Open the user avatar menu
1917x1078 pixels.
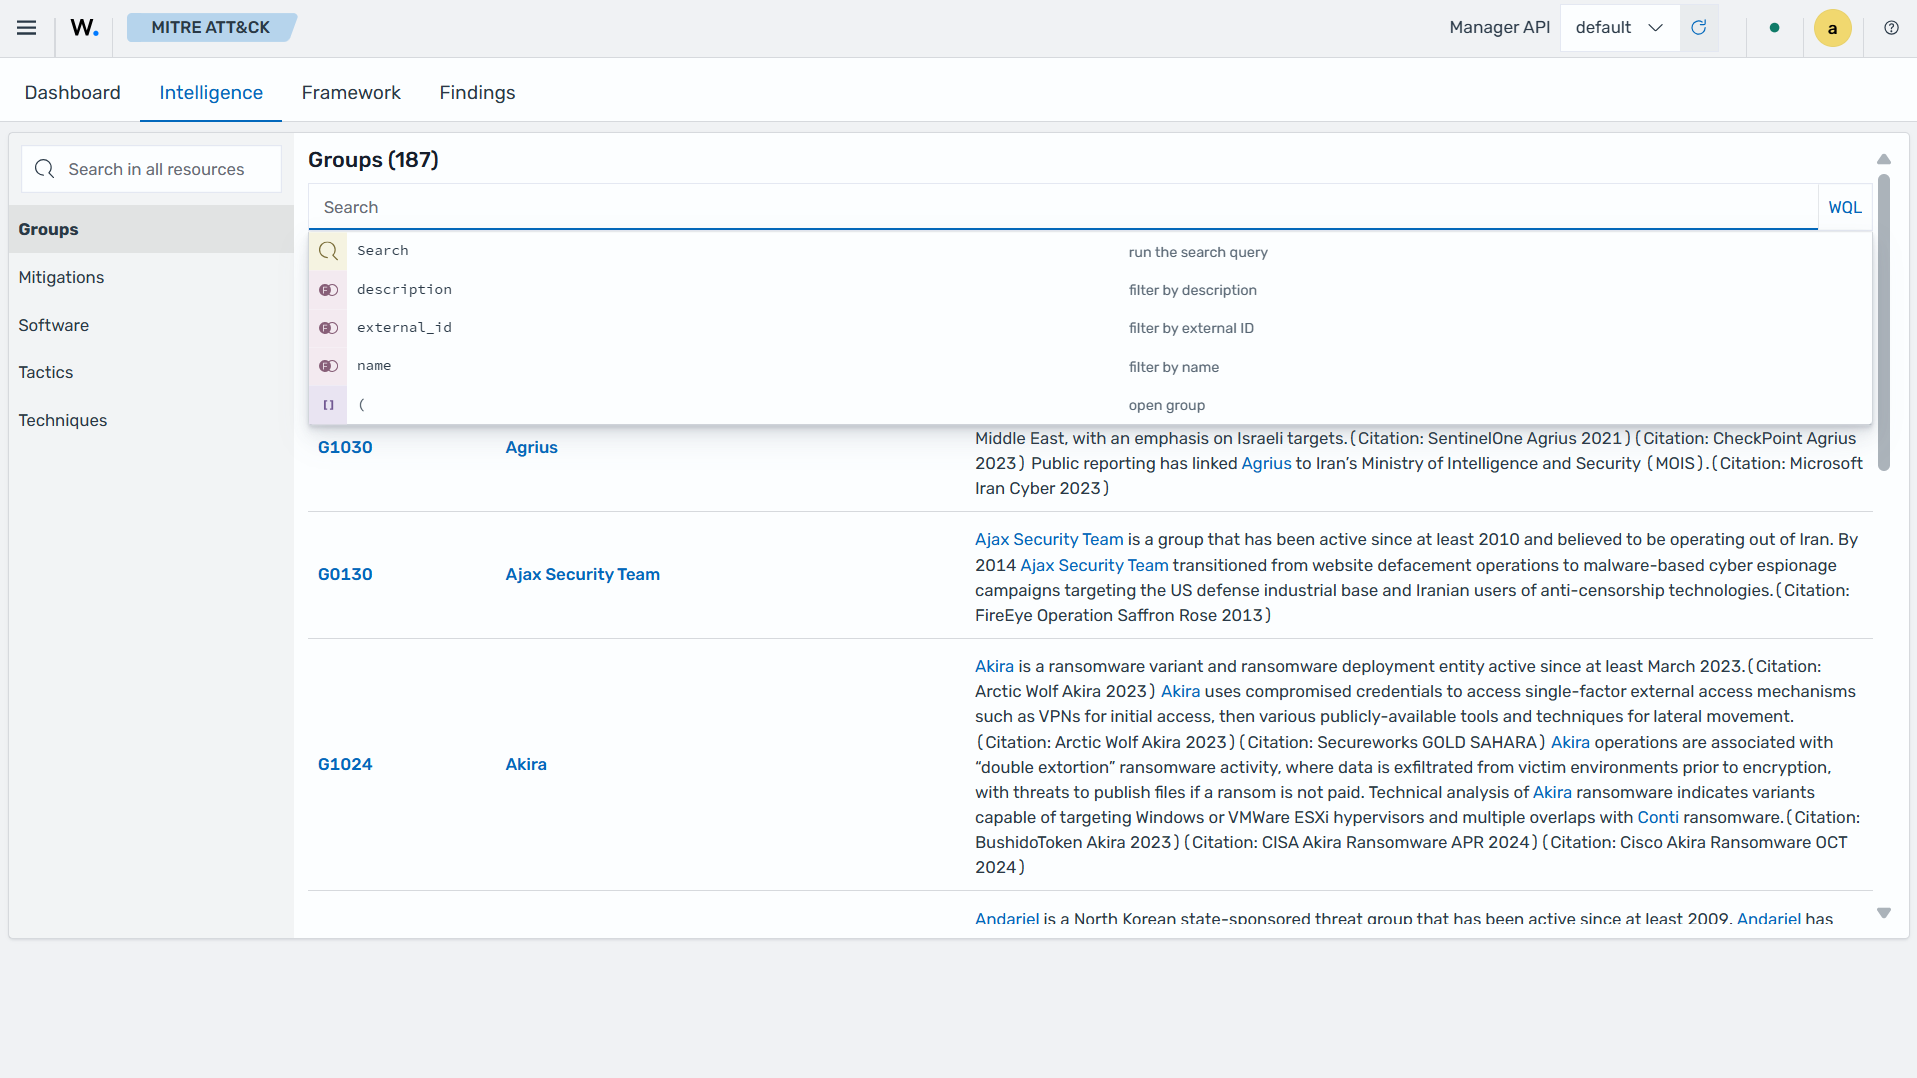tap(1832, 28)
